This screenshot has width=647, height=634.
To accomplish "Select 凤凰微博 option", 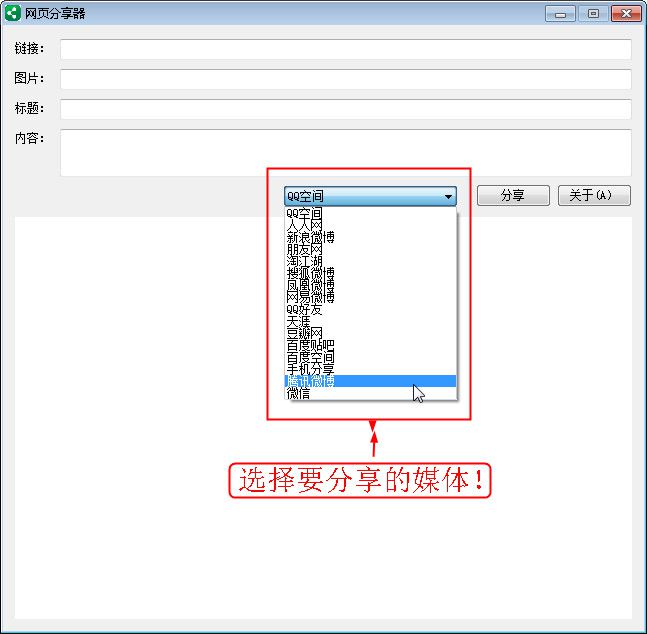I will click(370, 285).
